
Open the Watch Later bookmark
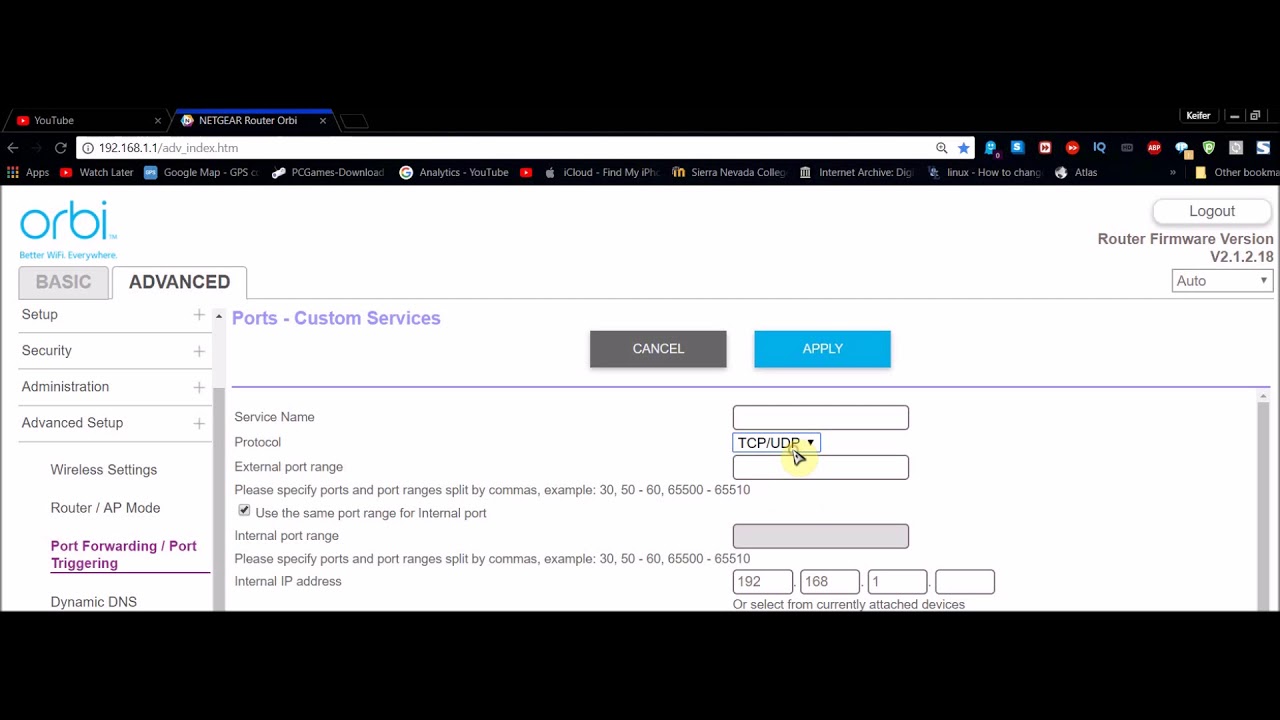pyautogui.click(x=97, y=172)
